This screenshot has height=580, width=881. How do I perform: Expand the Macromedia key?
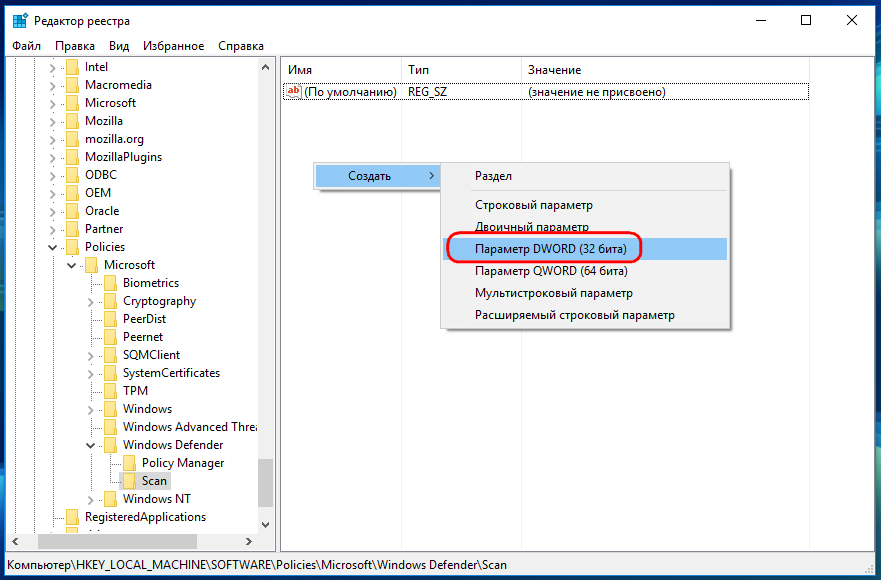click(x=52, y=86)
